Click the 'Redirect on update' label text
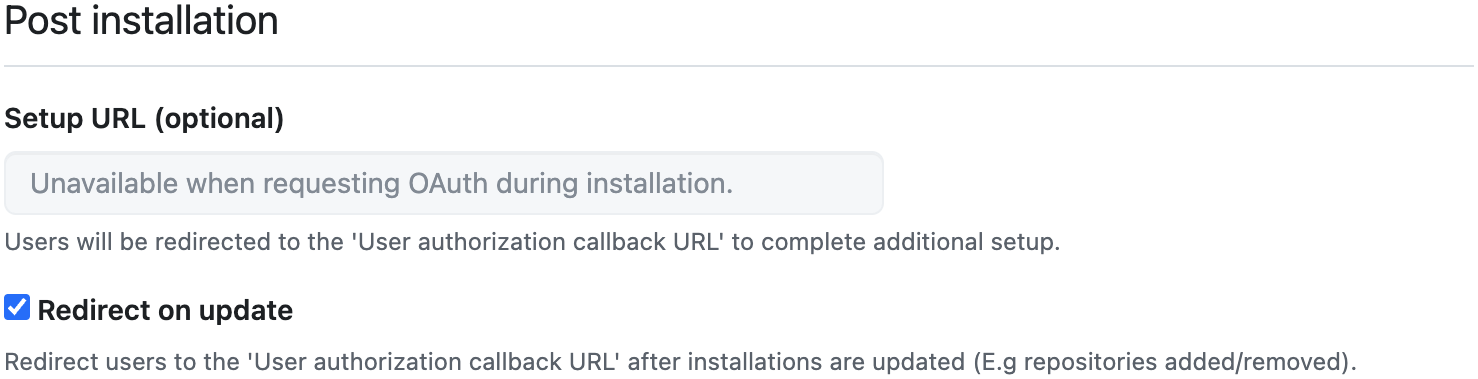The image size is (1478, 379). tap(165, 310)
